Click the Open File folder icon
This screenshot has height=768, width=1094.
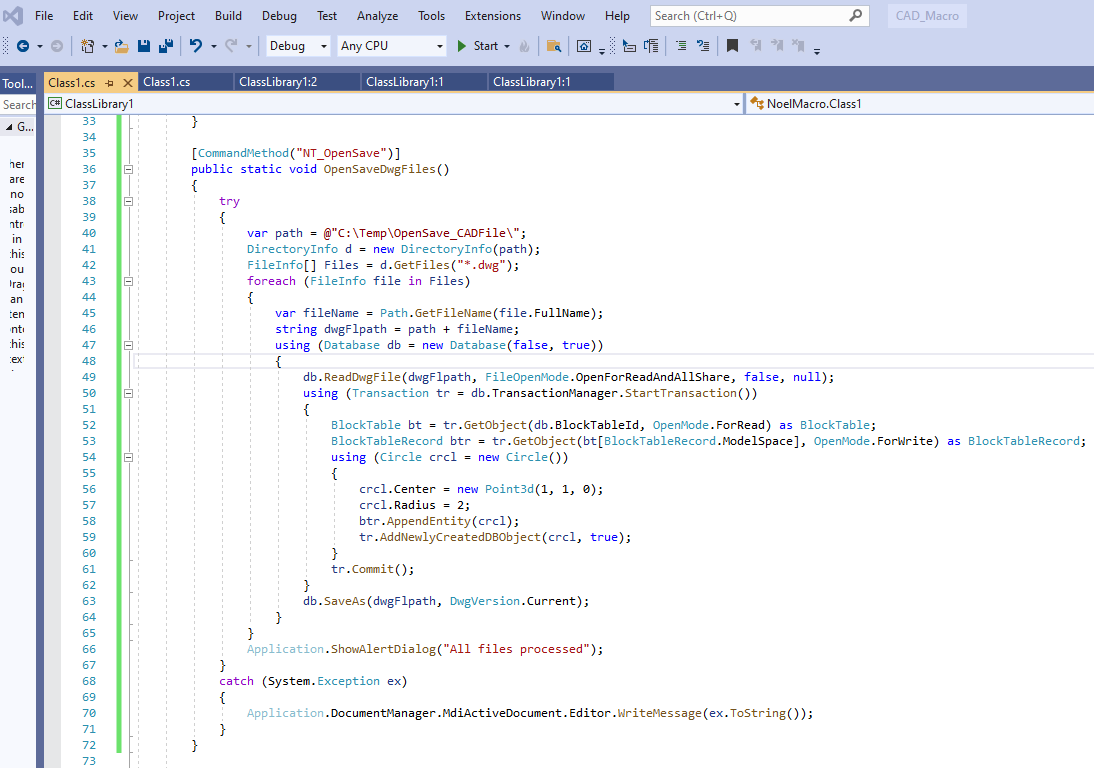pos(121,46)
